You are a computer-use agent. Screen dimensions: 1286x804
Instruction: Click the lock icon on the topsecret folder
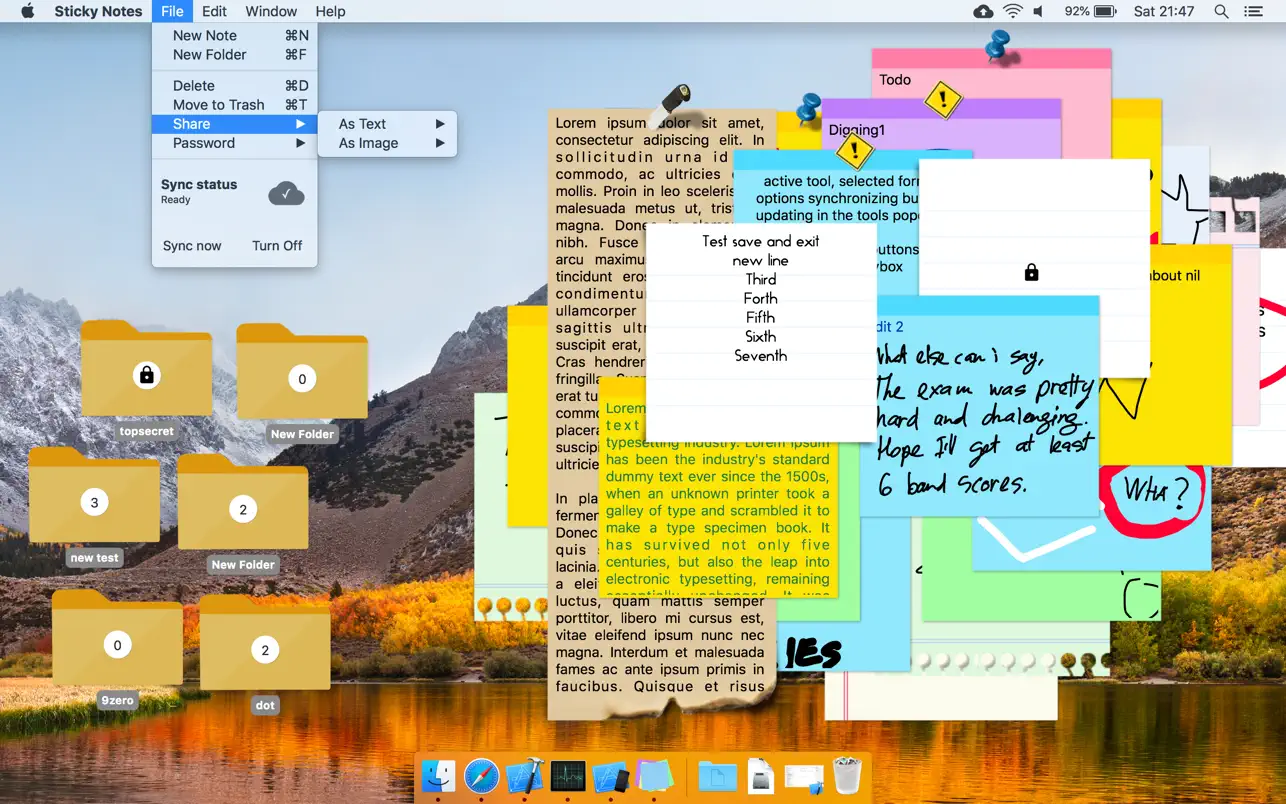[146, 377]
